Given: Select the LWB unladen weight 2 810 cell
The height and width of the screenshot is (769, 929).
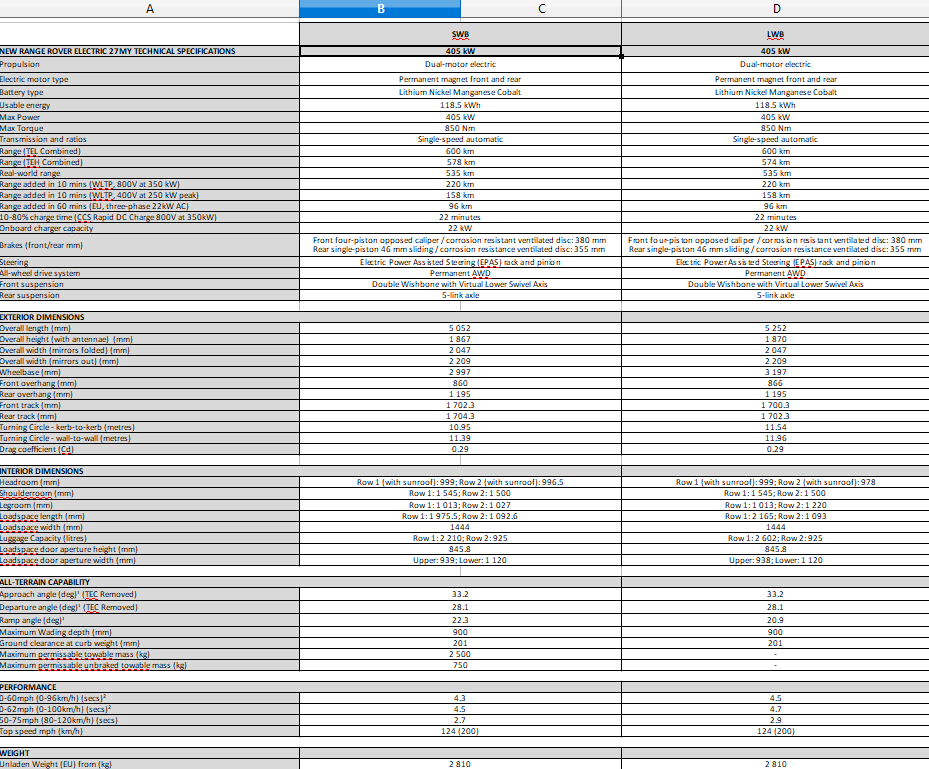Looking at the screenshot, I should (x=776, y=764).
